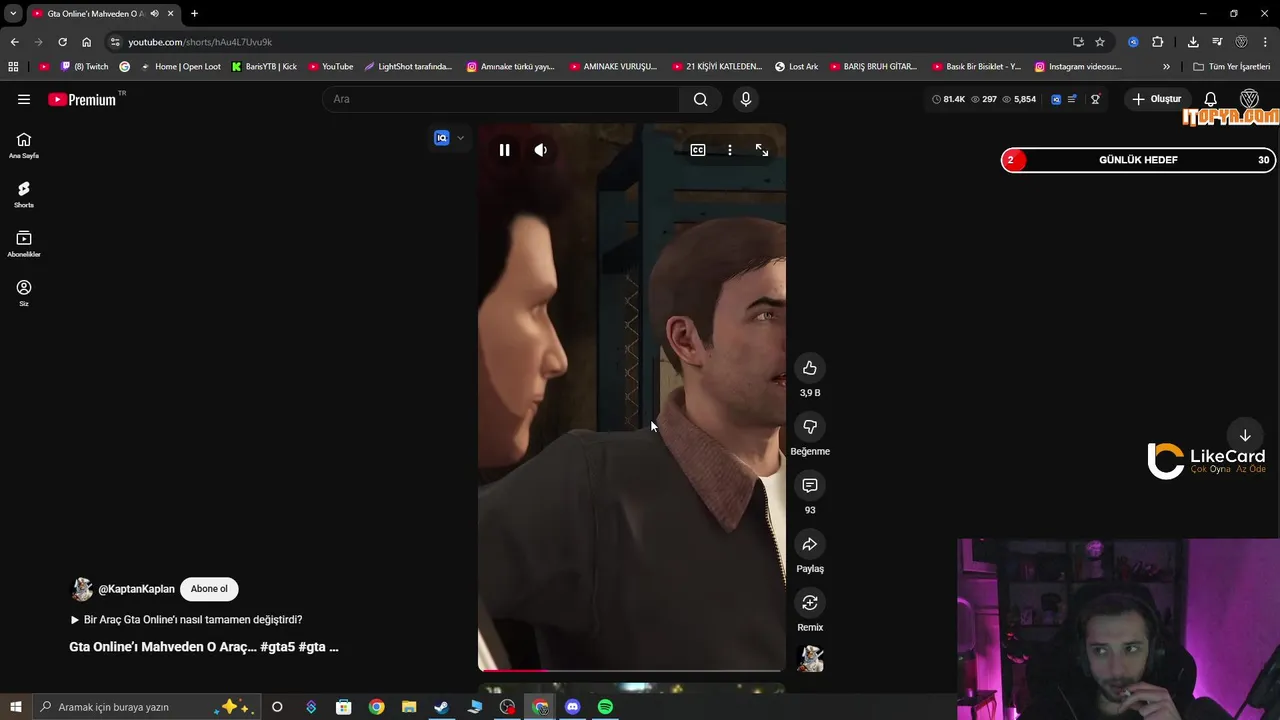The image size is (1280, 720).
Task: Open Shorts in the sidebar
Action: (24, 194)
